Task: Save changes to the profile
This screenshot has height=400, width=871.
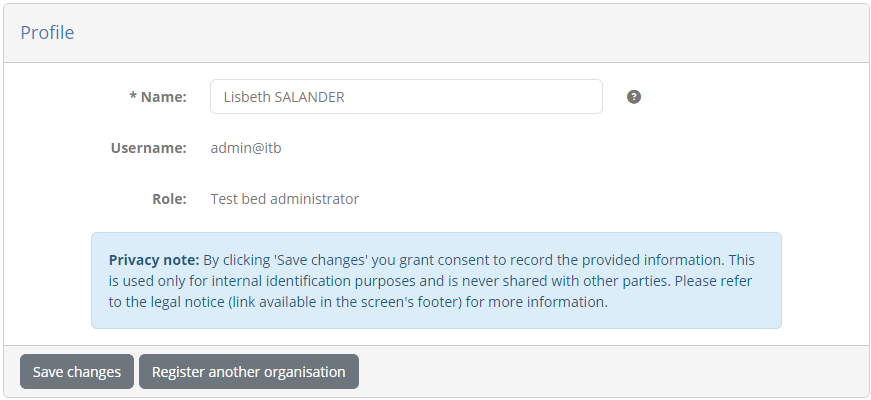Action: [77, 372]
